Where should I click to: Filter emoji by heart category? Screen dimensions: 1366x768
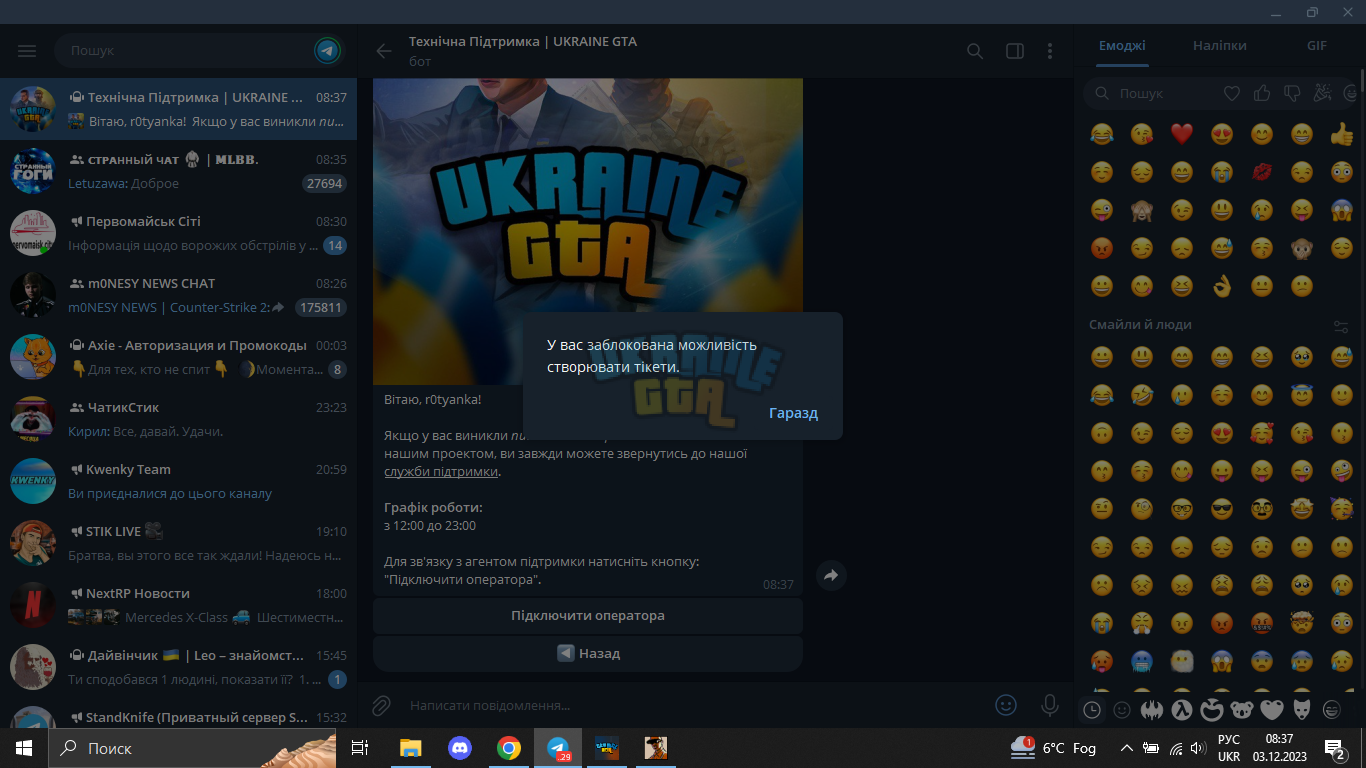pos(1232,93)
